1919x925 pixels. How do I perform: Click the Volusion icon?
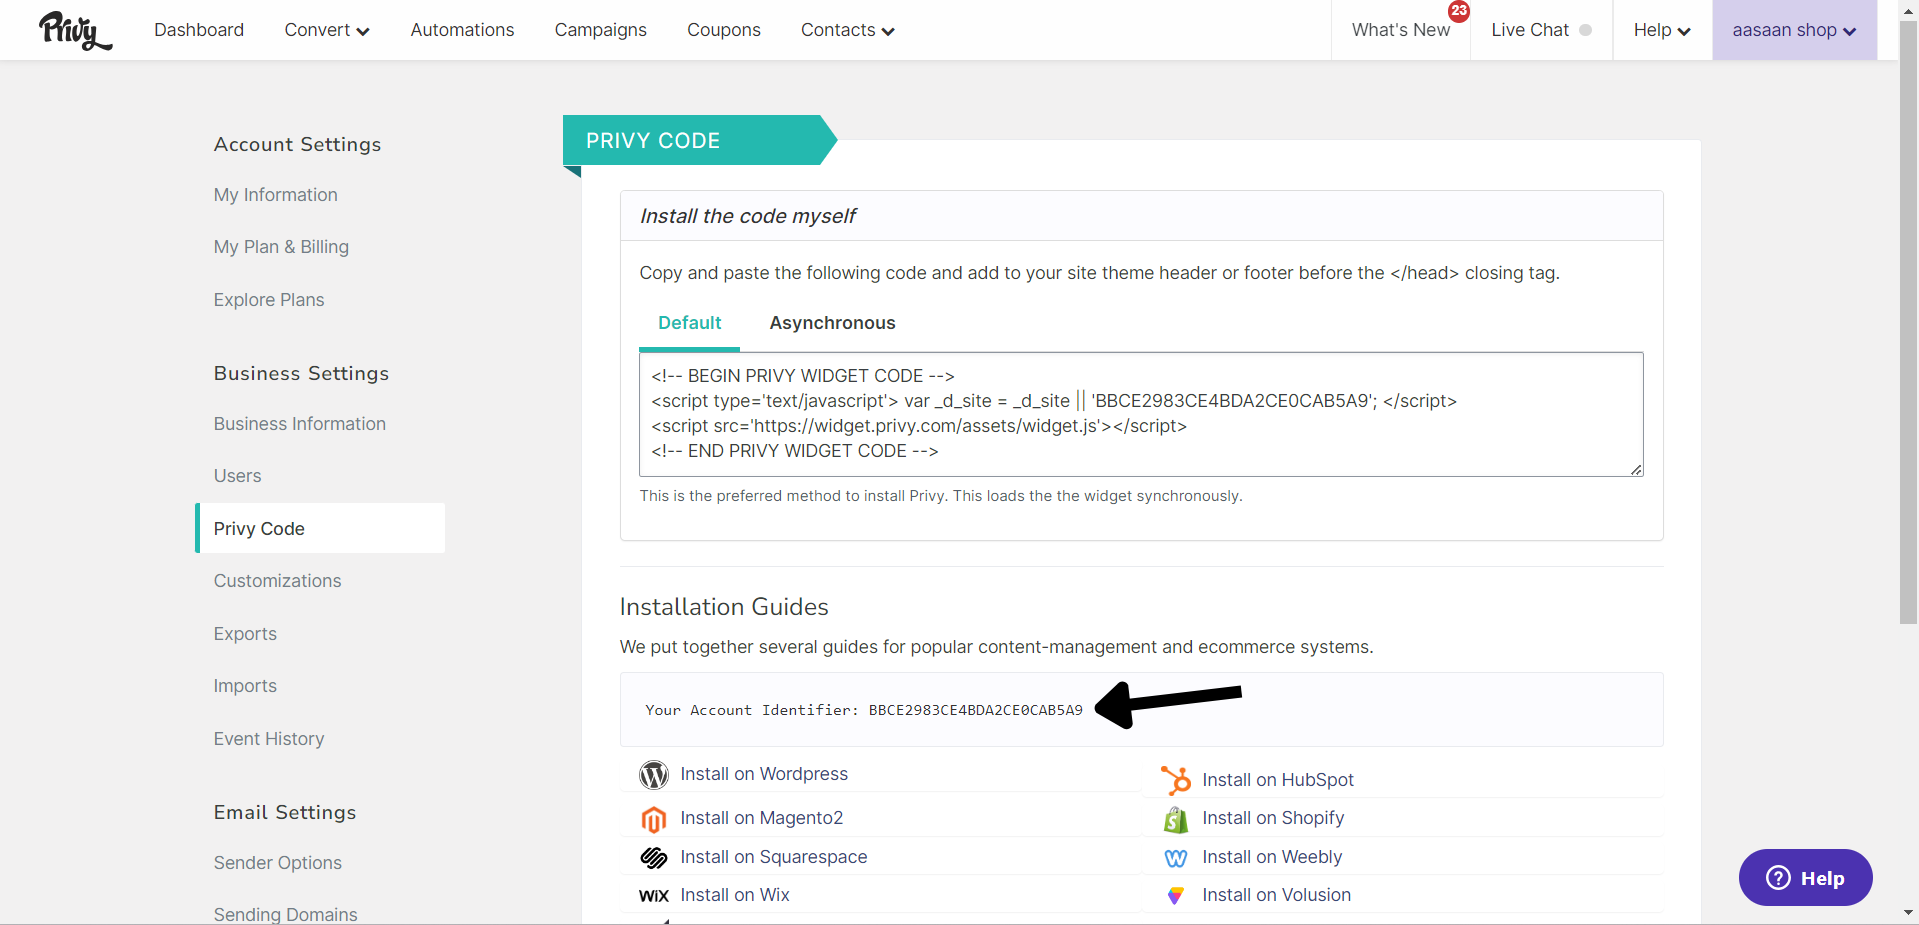click(1176, 896)
